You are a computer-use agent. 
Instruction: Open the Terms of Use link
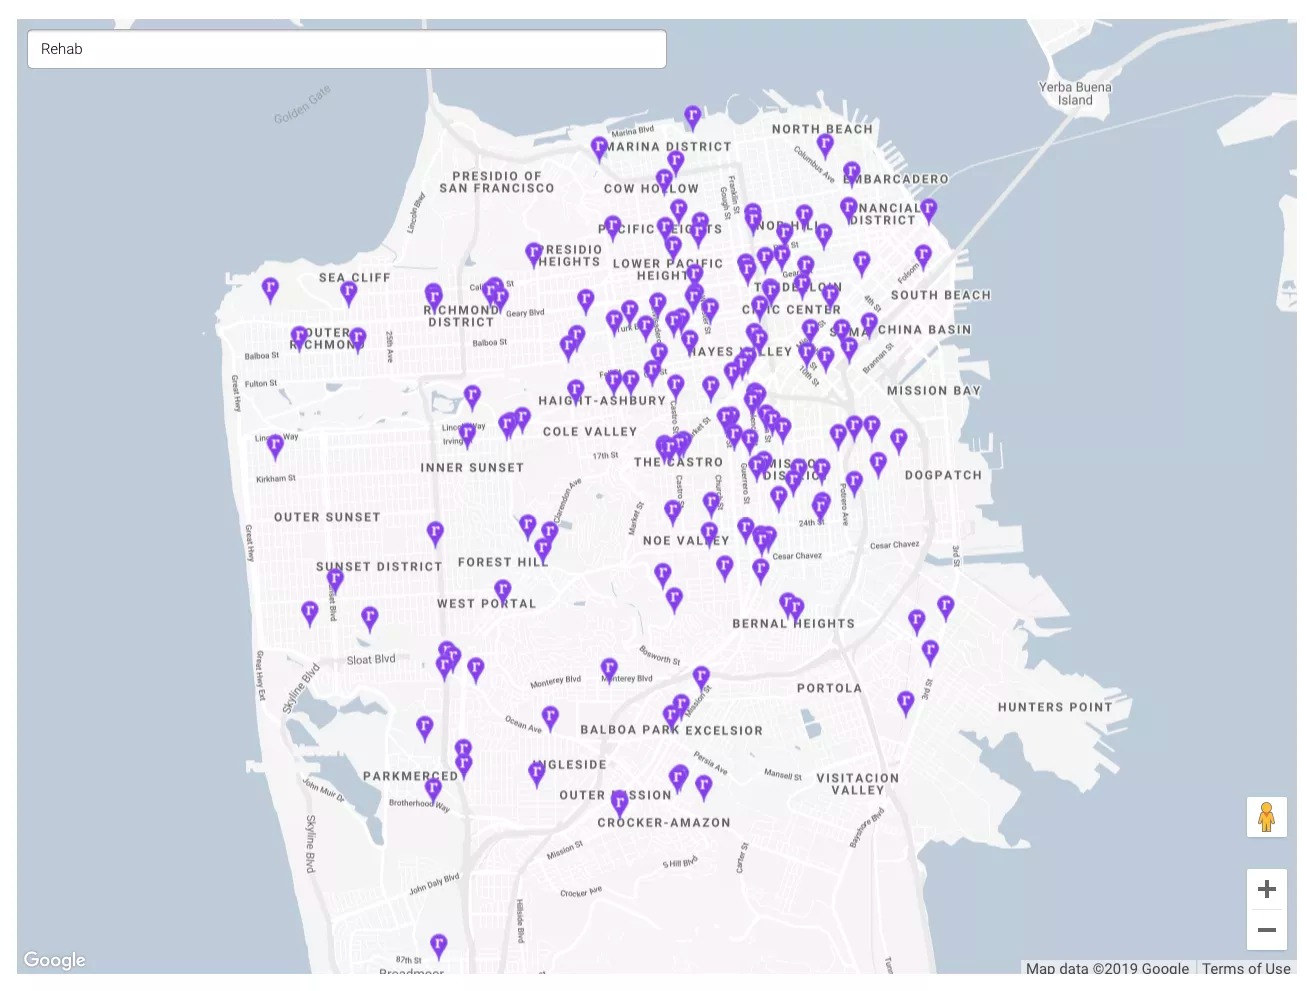click(1246, 968)
